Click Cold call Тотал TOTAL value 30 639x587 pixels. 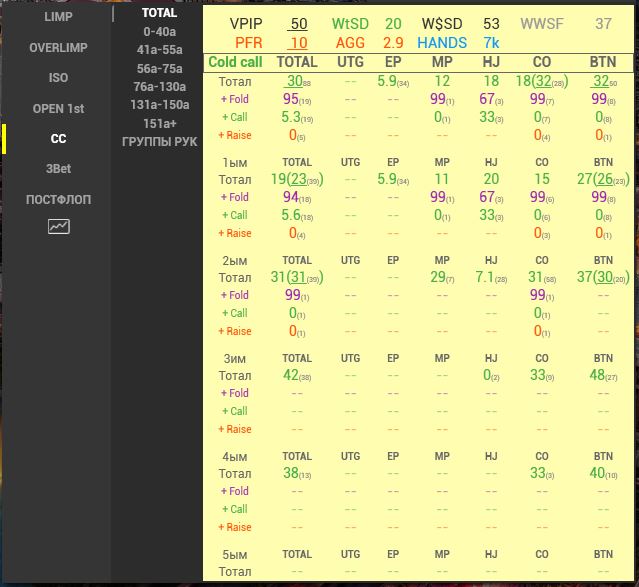[299, 82]
